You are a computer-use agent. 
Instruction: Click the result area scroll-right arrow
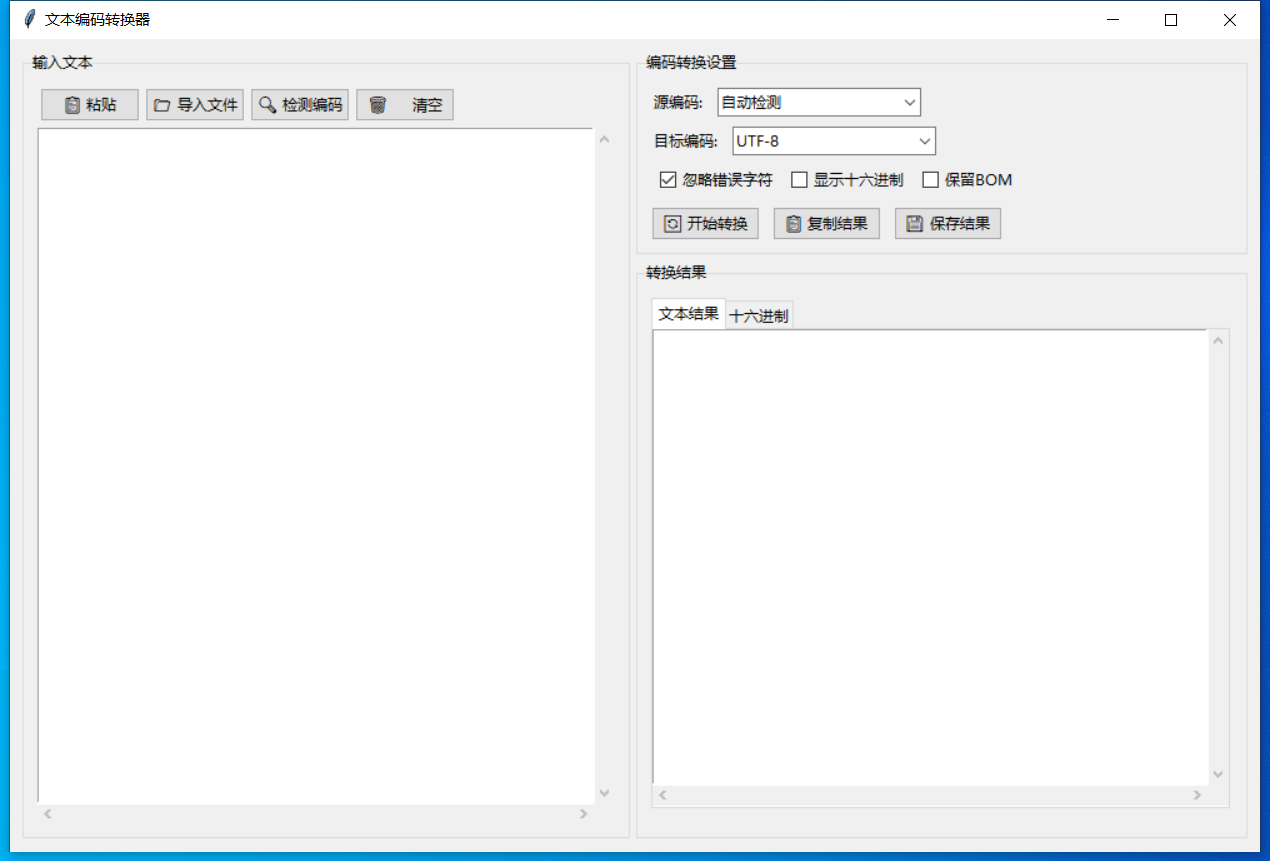click(1197, 795)
